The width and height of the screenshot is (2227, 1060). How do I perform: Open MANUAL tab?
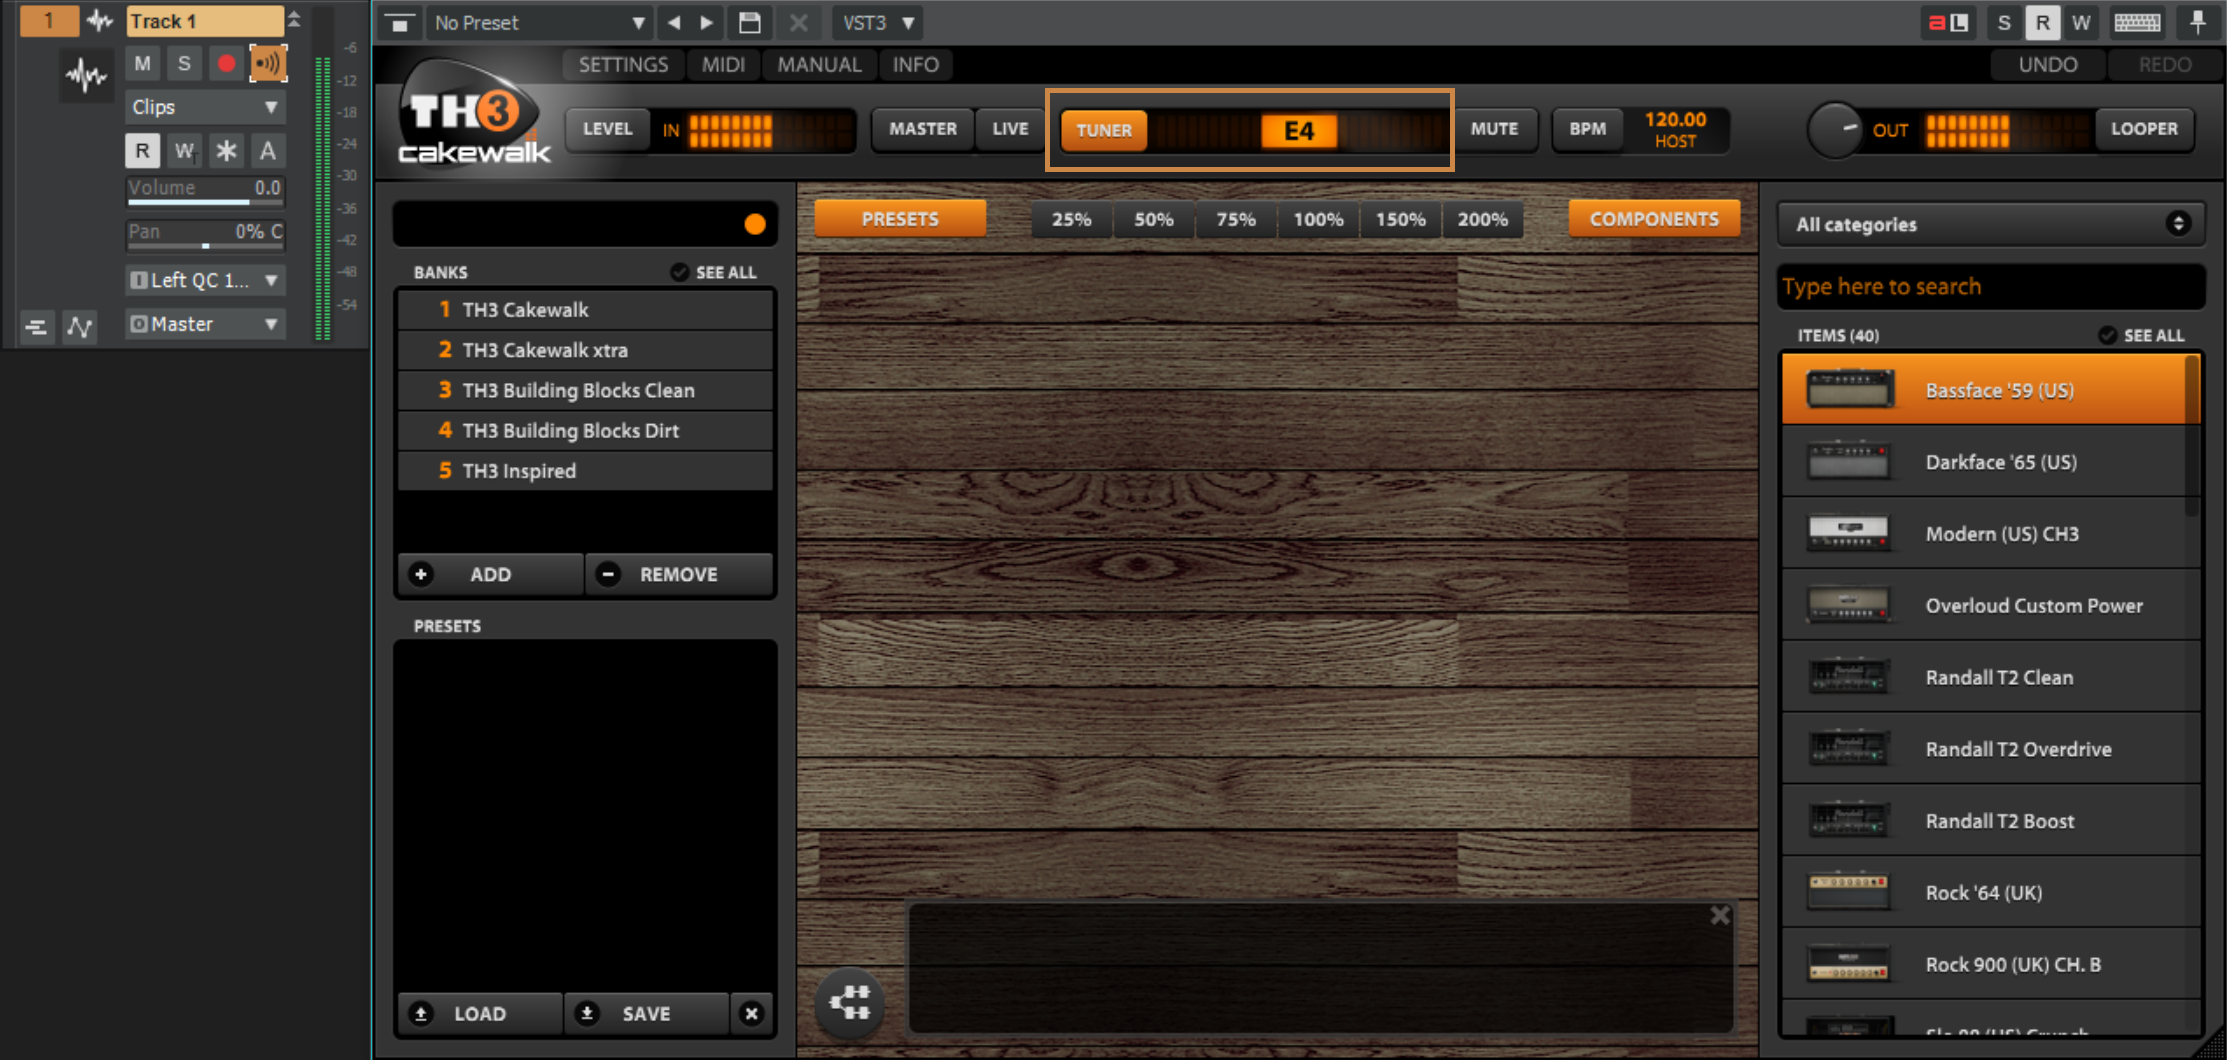coord(819,65)
